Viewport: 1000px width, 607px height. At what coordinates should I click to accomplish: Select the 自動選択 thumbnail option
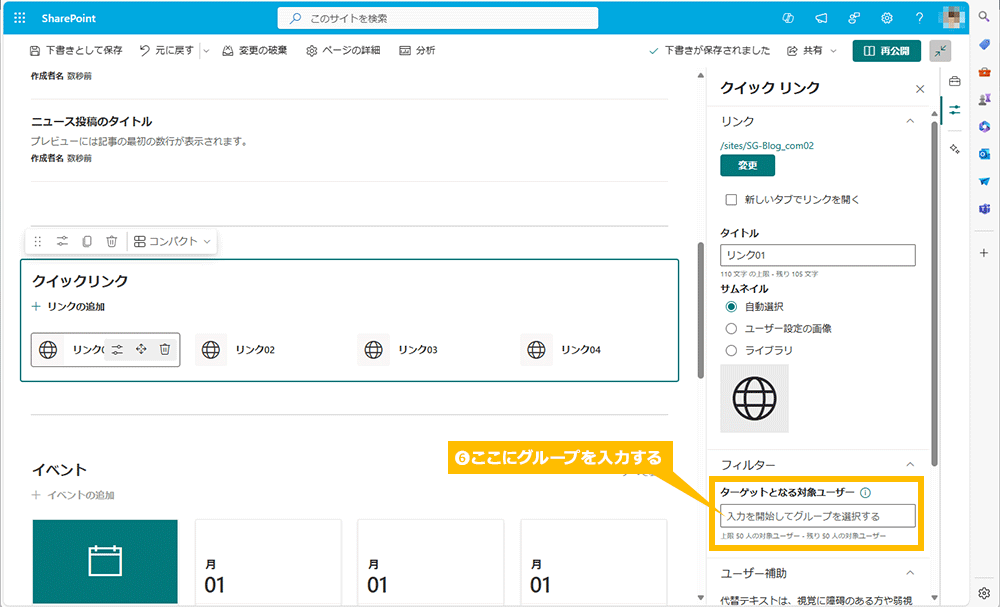[731, 307]
